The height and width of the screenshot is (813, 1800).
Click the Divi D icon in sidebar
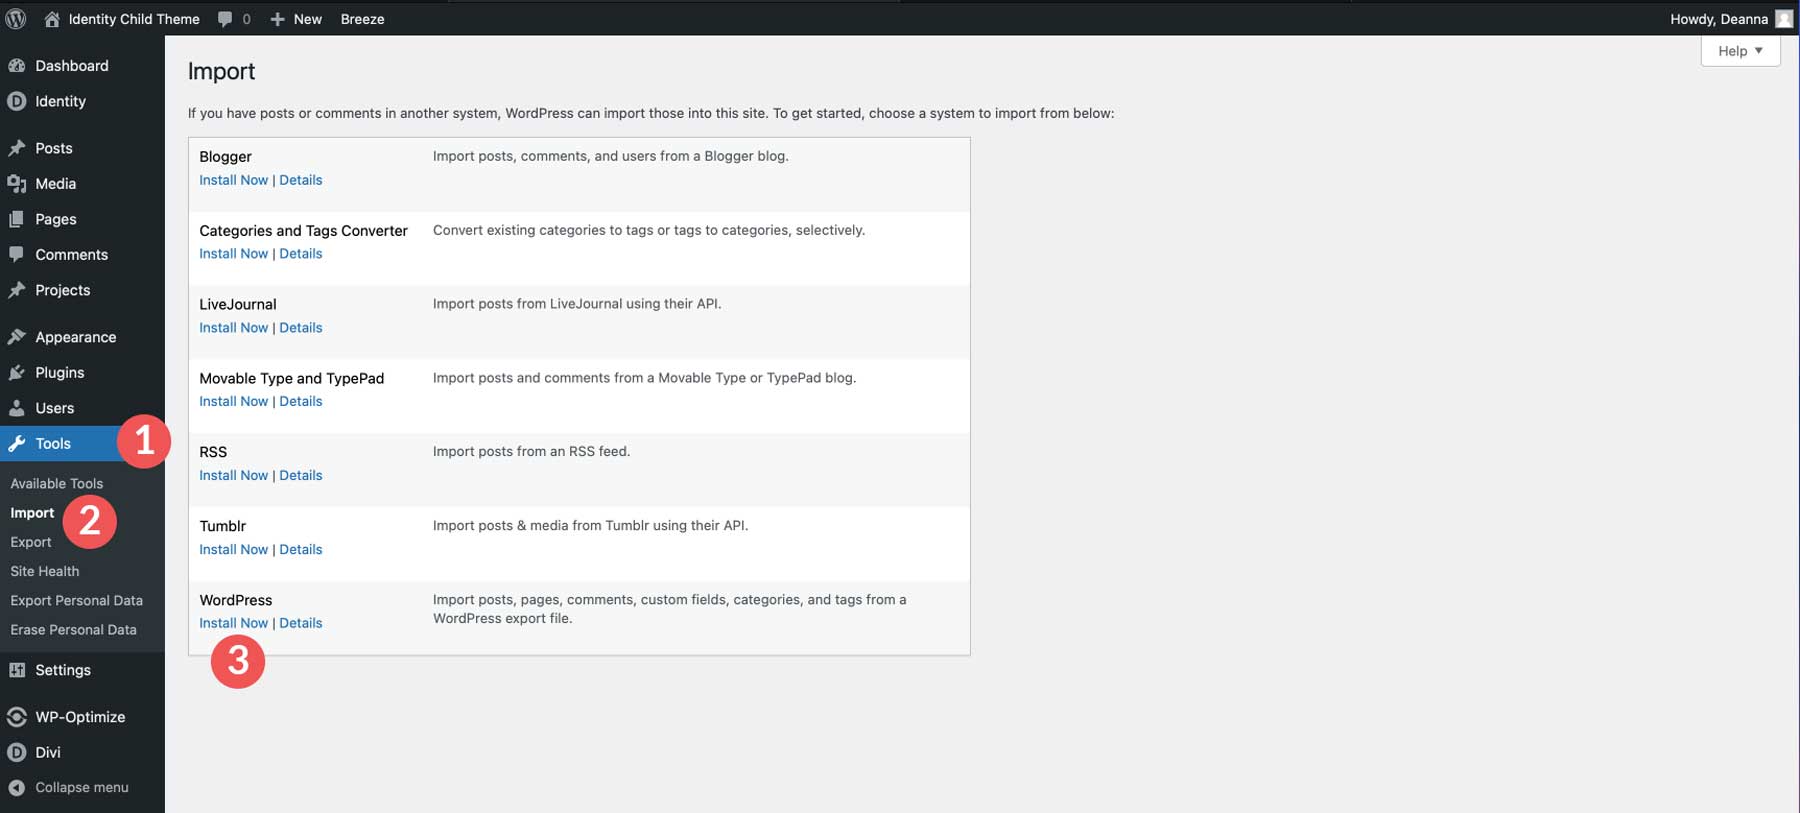point(16,752)
